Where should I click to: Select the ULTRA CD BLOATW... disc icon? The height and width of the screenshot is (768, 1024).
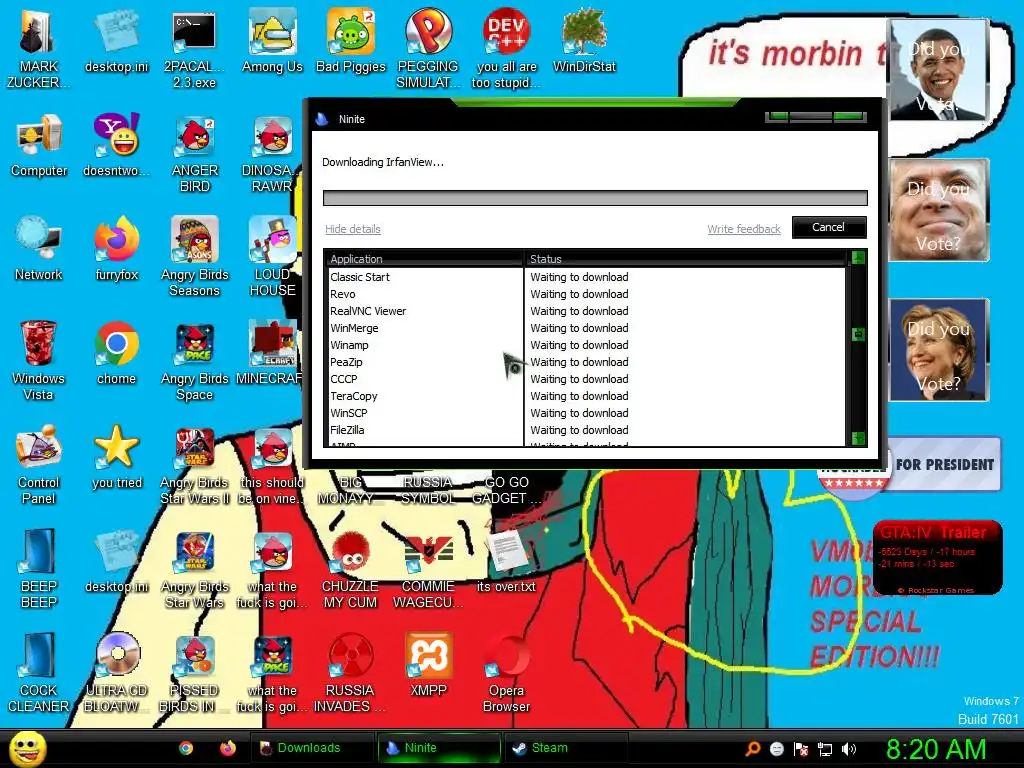(x=116, y=672)
